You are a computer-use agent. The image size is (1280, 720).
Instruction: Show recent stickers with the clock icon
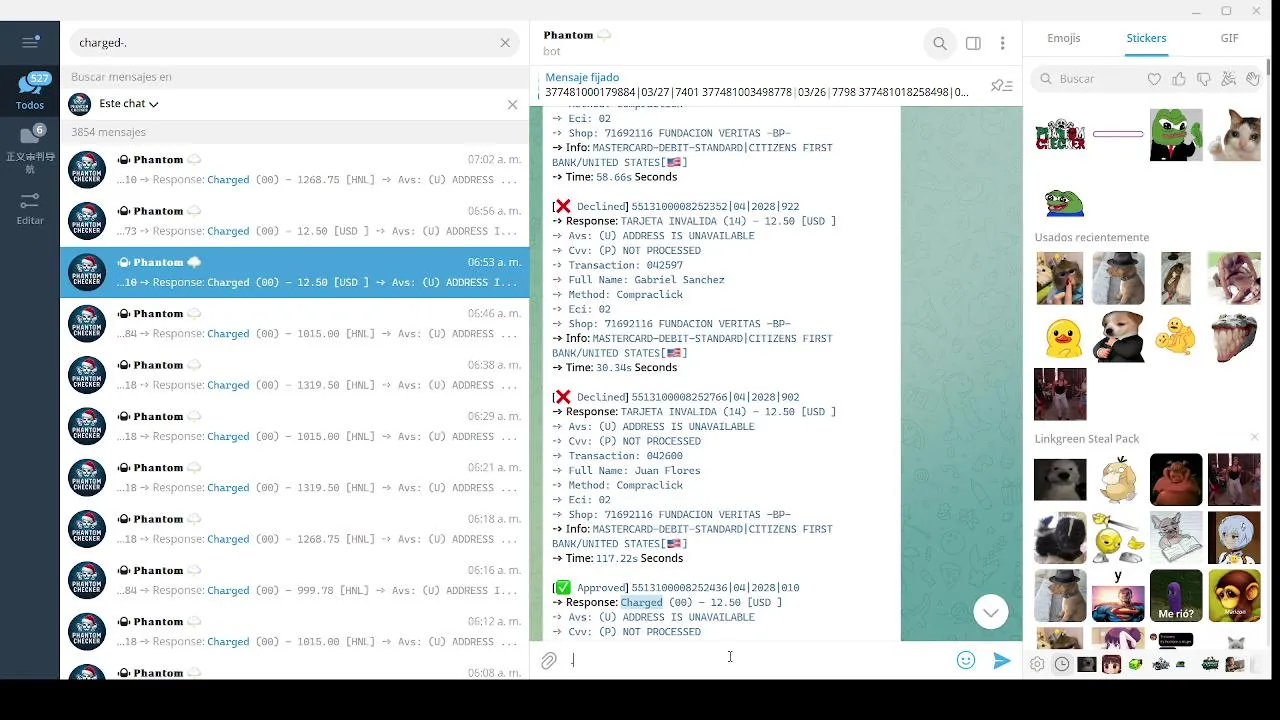(1062, 664)
